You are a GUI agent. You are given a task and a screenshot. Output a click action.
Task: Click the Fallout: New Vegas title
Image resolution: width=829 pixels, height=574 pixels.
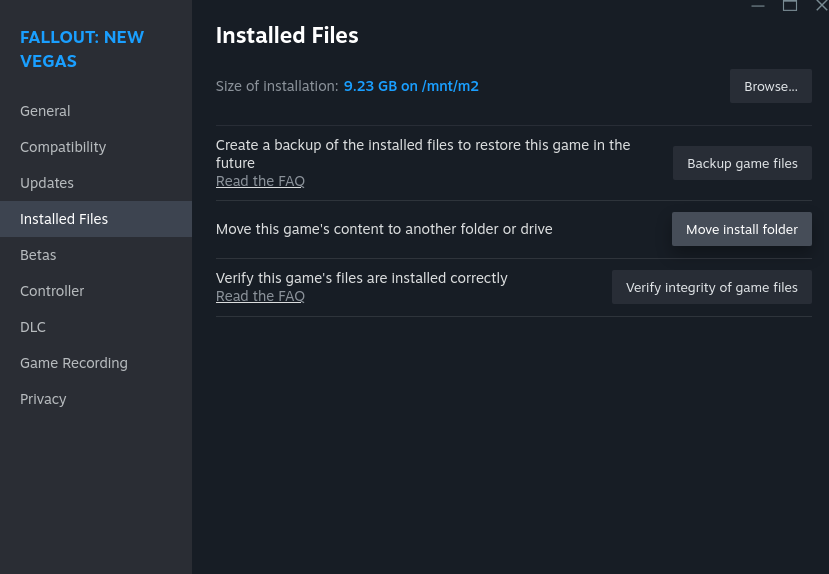(82, 49)
